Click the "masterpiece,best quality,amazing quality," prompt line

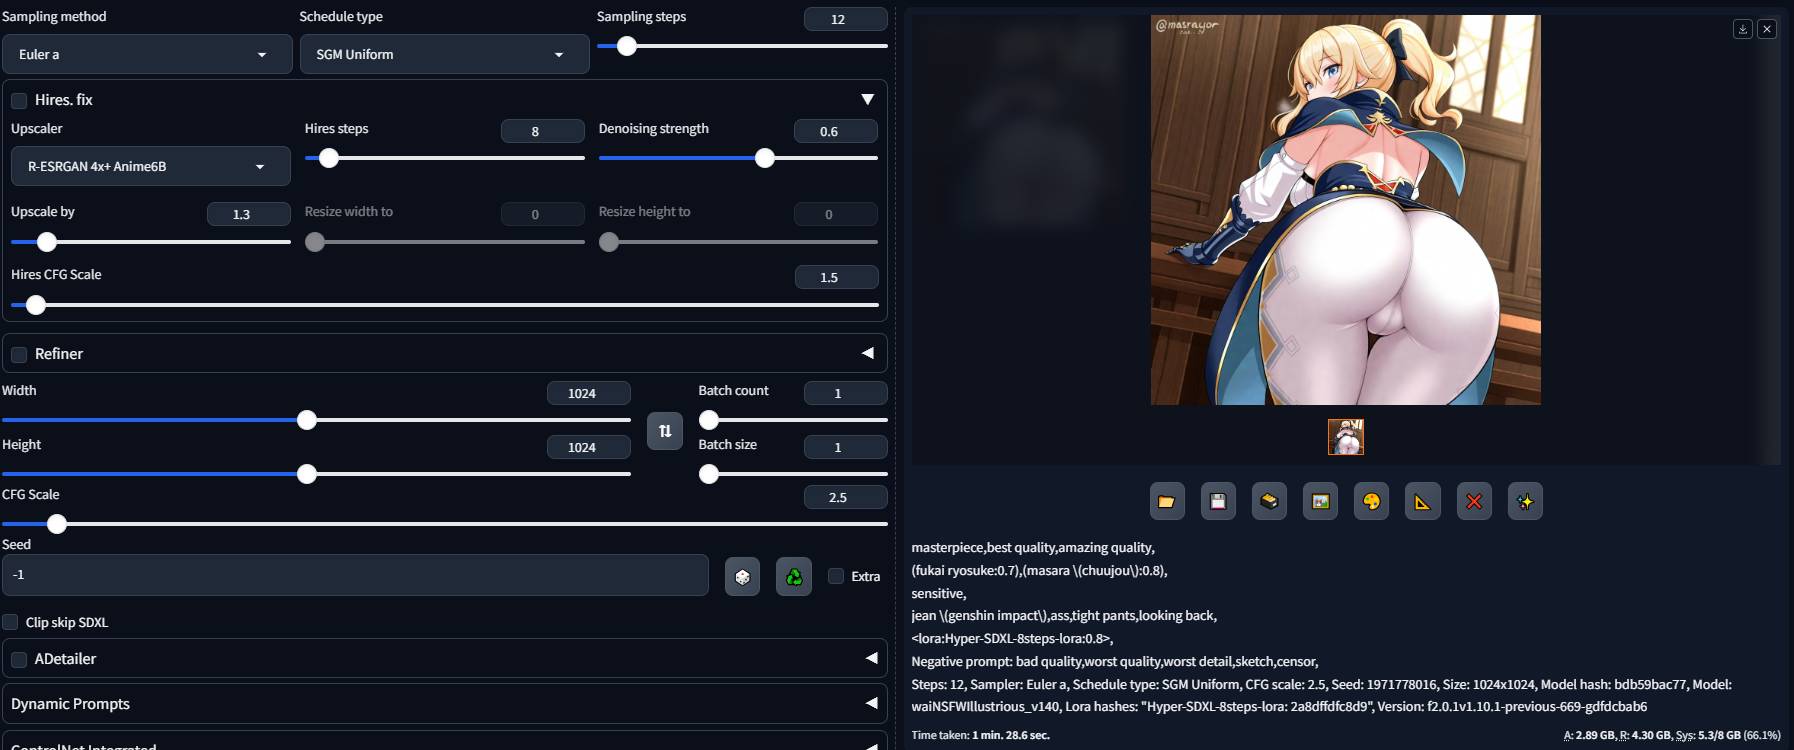[1033, 548]
